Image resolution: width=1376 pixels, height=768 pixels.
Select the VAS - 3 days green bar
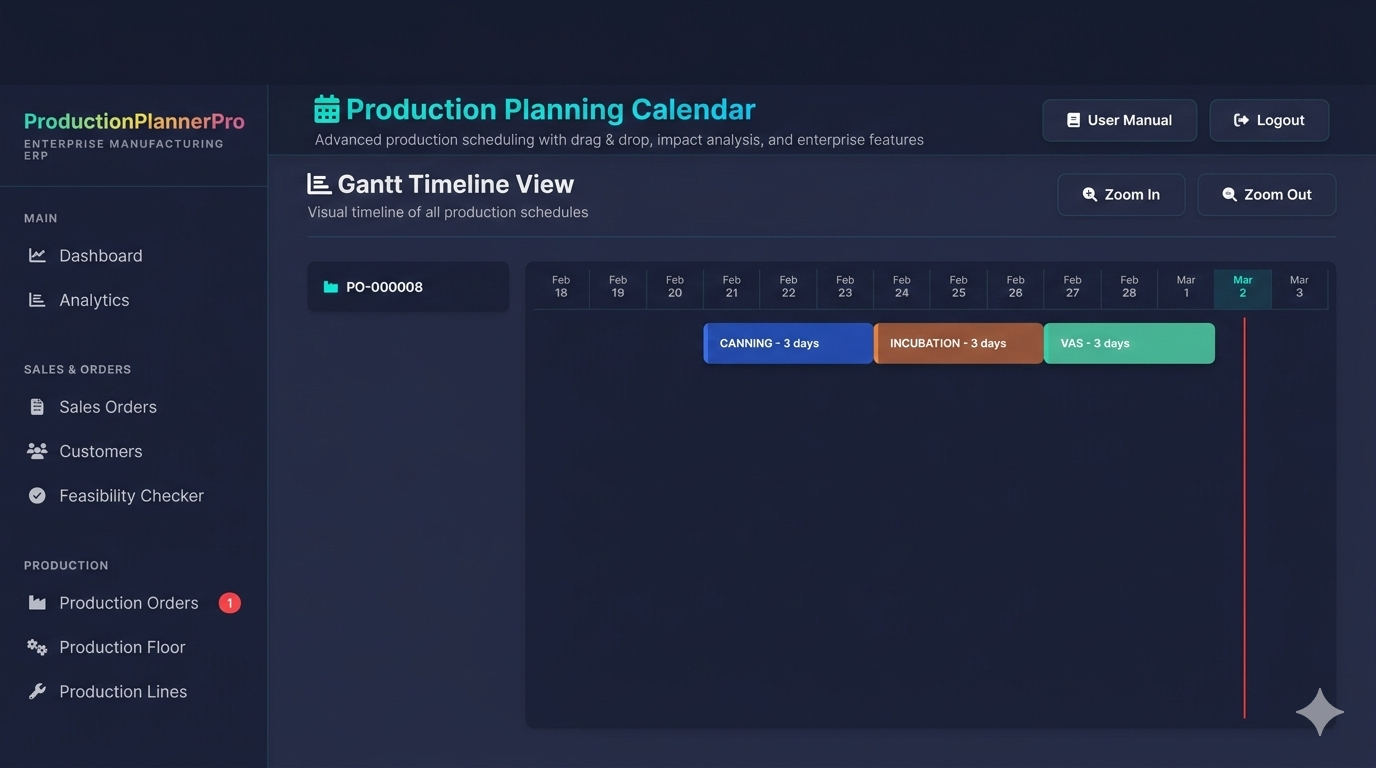coord(1128,343)
